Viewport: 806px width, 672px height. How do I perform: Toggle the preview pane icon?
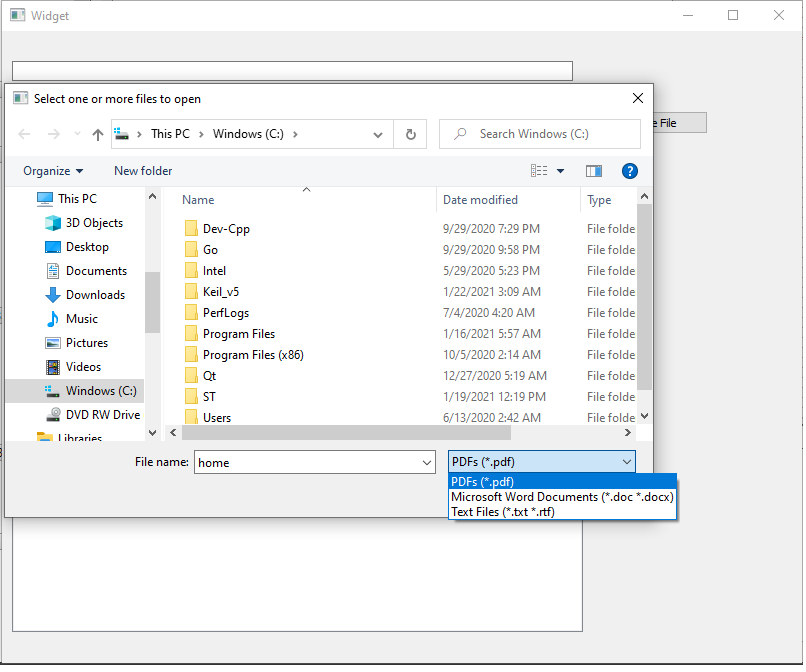594,171
